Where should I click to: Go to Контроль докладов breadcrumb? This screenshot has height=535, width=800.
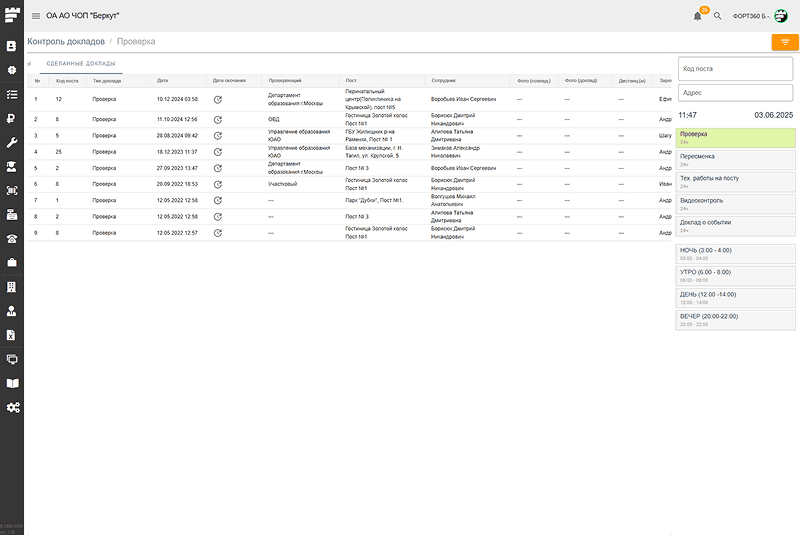(x=69, y=42)
